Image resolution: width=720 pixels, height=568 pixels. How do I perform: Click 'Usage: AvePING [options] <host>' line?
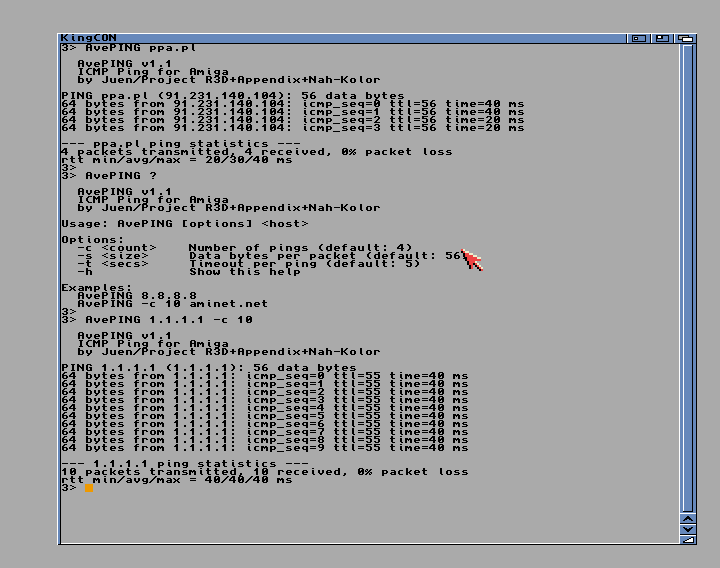click(185, 224)
